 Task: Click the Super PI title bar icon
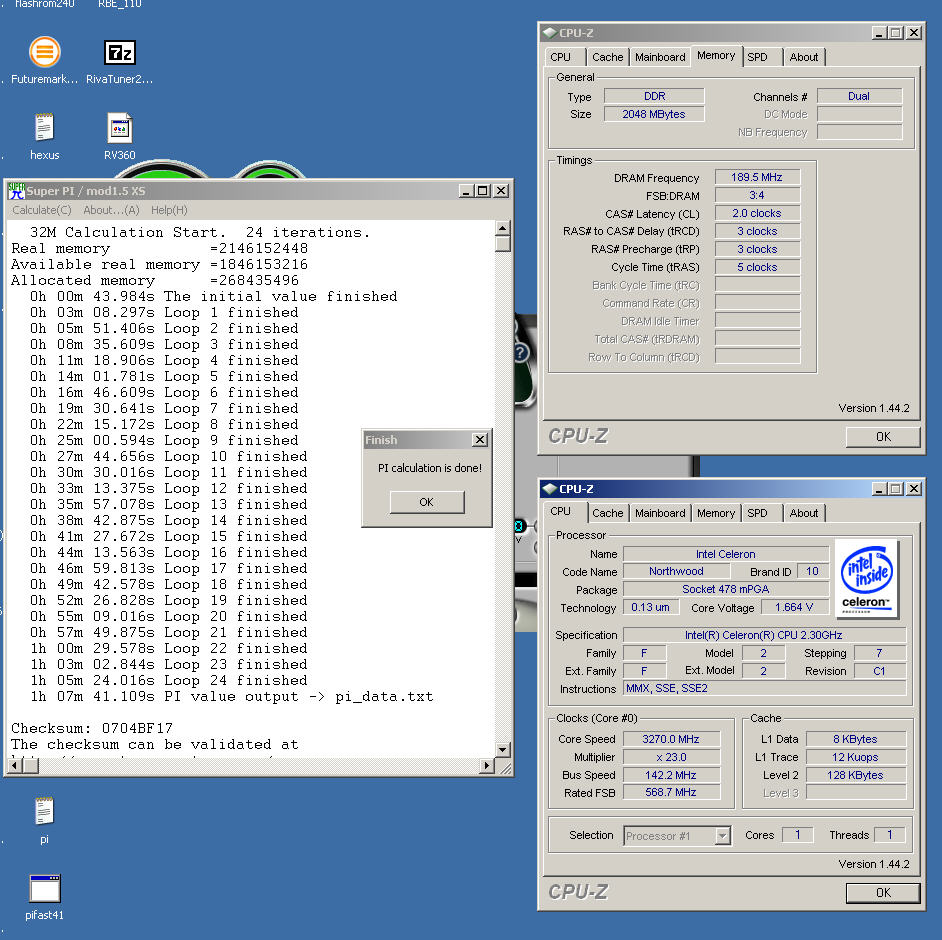[x=16, y=191]
